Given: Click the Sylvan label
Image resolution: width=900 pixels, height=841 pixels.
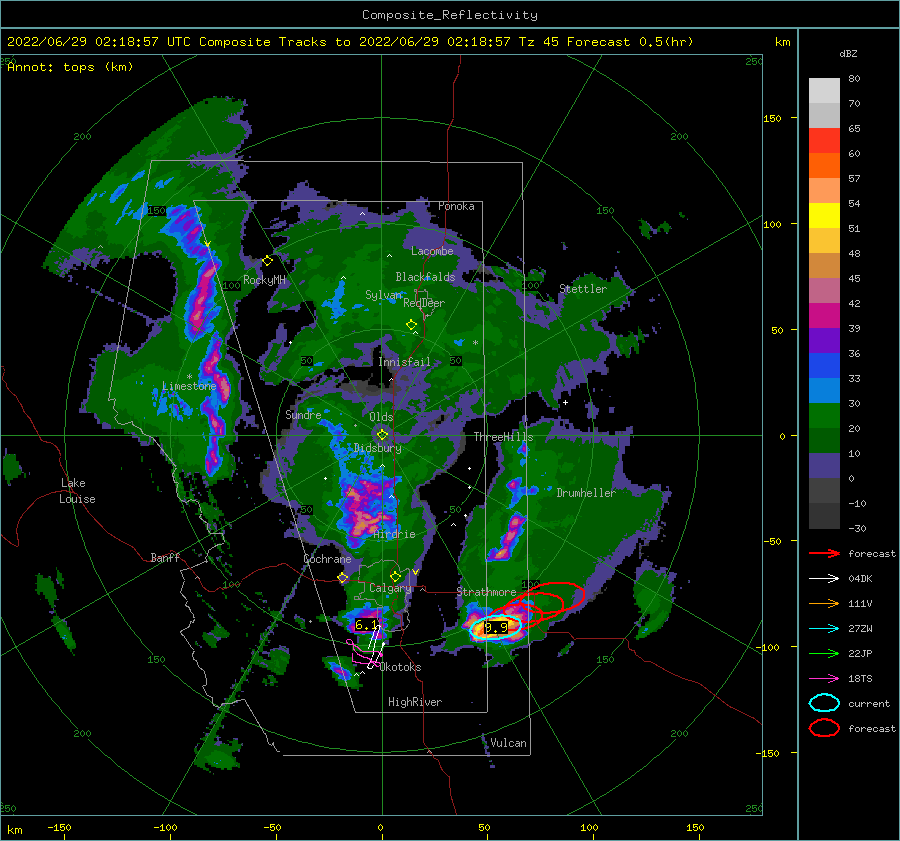Looking at the screenshot, I should point(383,295).
